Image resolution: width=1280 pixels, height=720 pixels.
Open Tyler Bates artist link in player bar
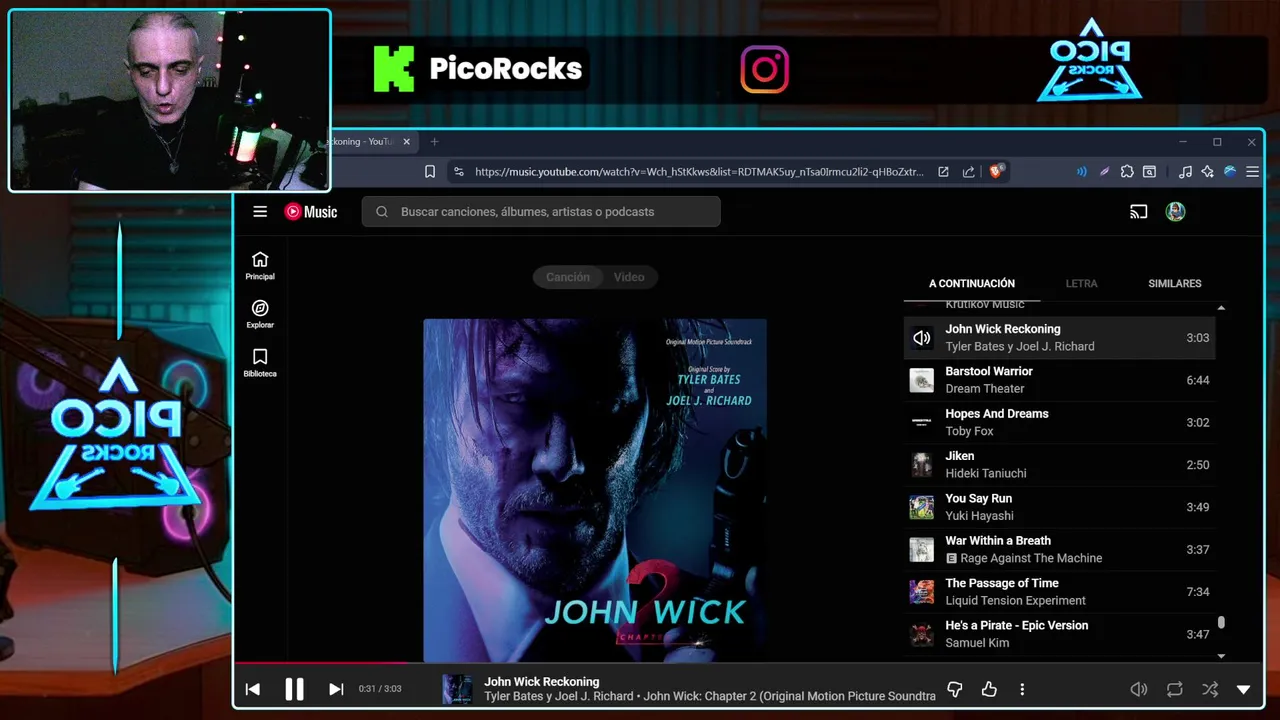(x=515, y=696)
